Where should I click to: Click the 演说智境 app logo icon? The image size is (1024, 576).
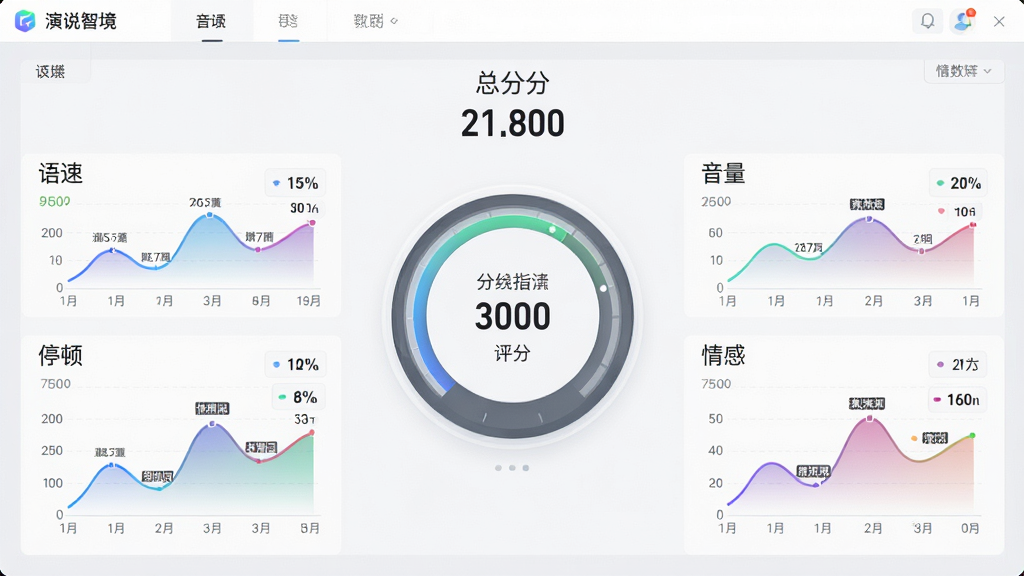pos(25,21)
